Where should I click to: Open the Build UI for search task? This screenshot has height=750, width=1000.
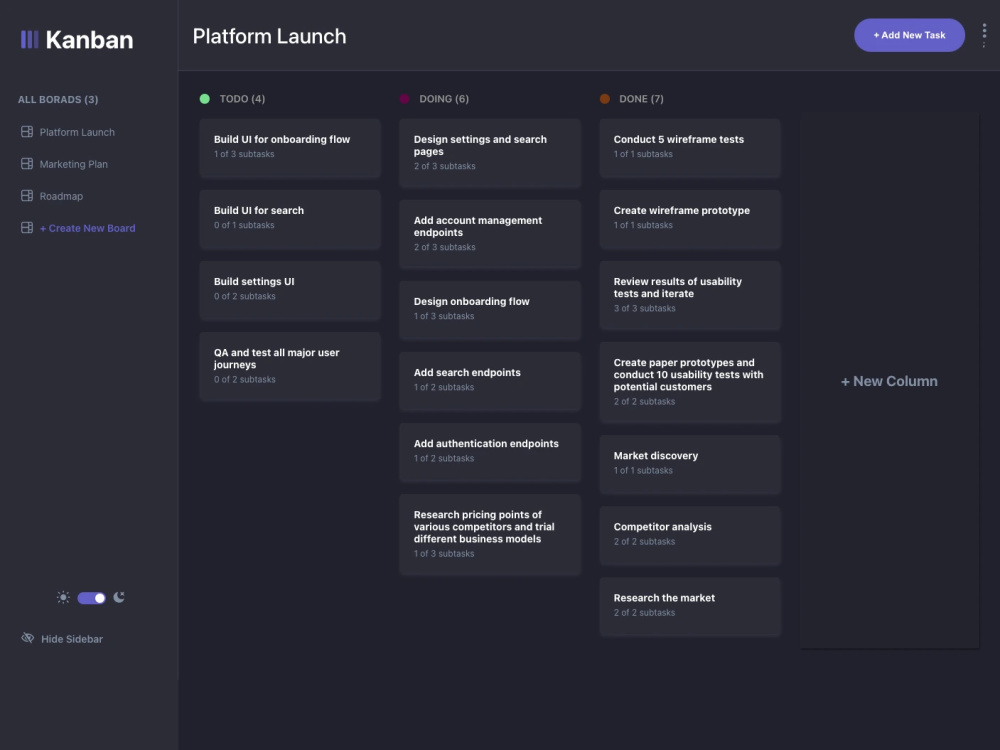(290, 219)
